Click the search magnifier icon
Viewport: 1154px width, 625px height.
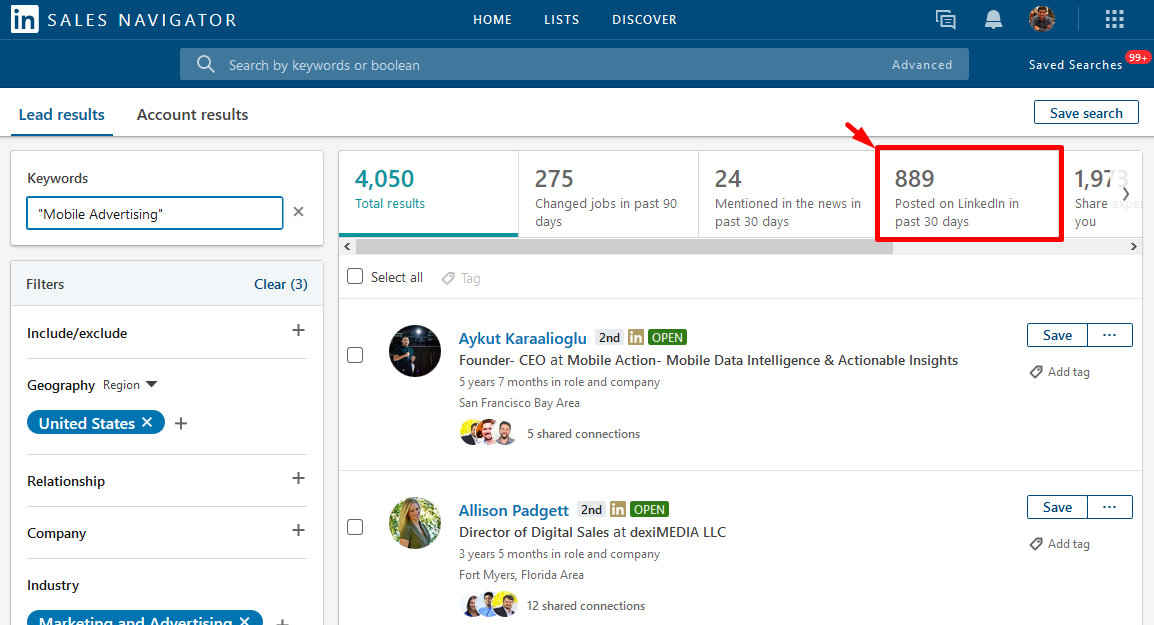coord(205,64)
